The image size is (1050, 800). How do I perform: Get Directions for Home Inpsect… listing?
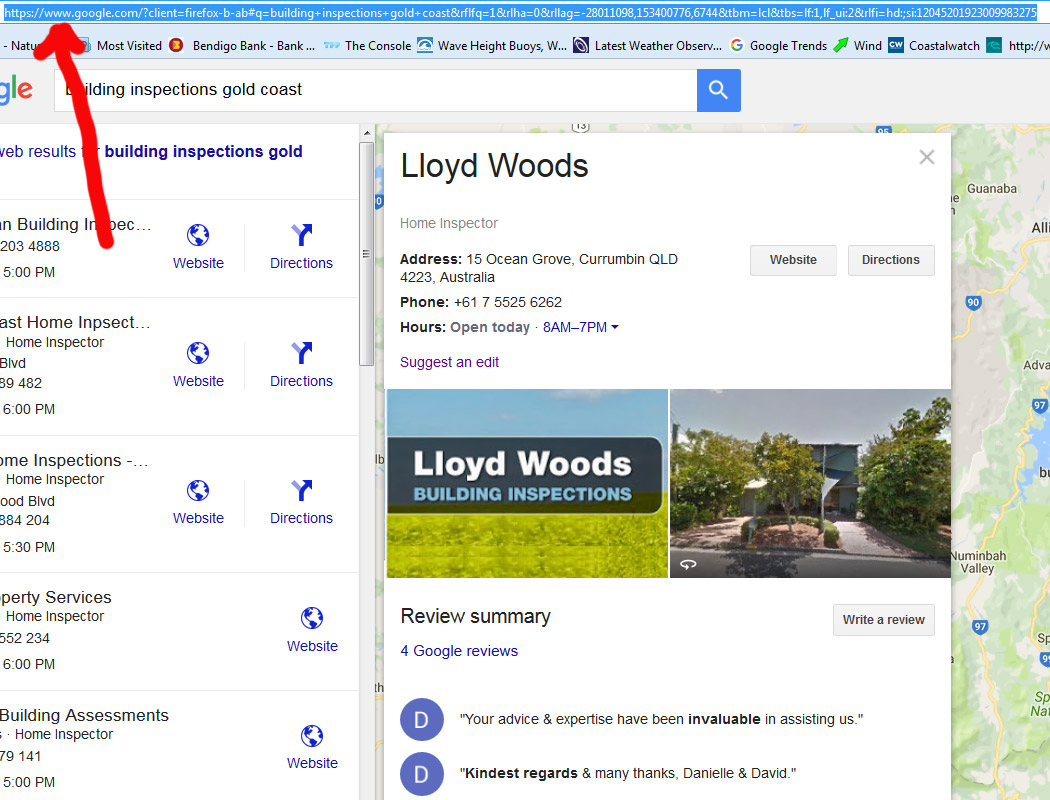click(301, 365)
